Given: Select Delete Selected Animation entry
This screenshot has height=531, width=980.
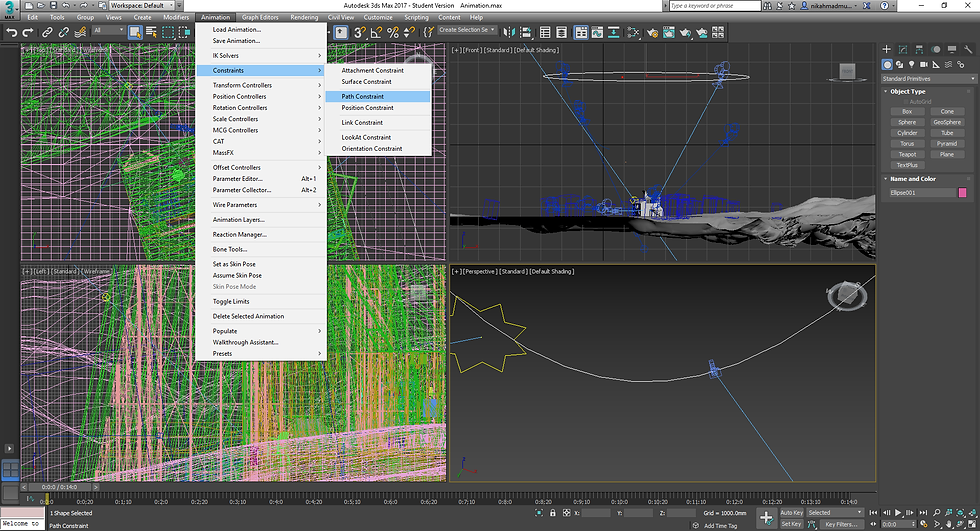Looking at the screenshot, I should pyautogui.click(x=261, y=316).
